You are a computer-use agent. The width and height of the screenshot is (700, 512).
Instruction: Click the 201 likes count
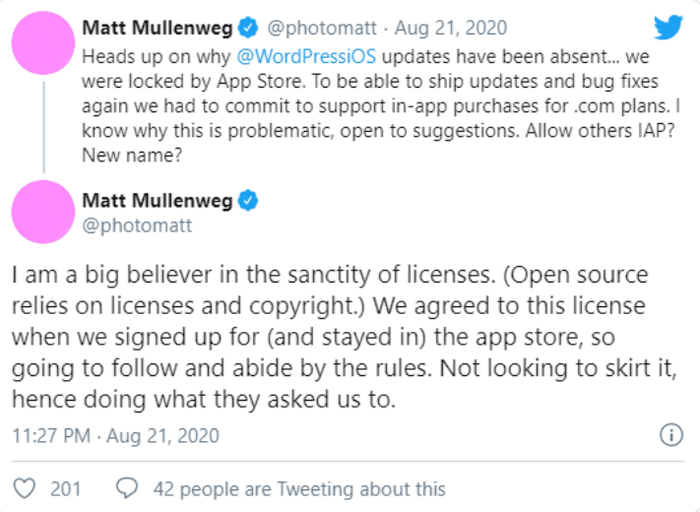[65, 489]
